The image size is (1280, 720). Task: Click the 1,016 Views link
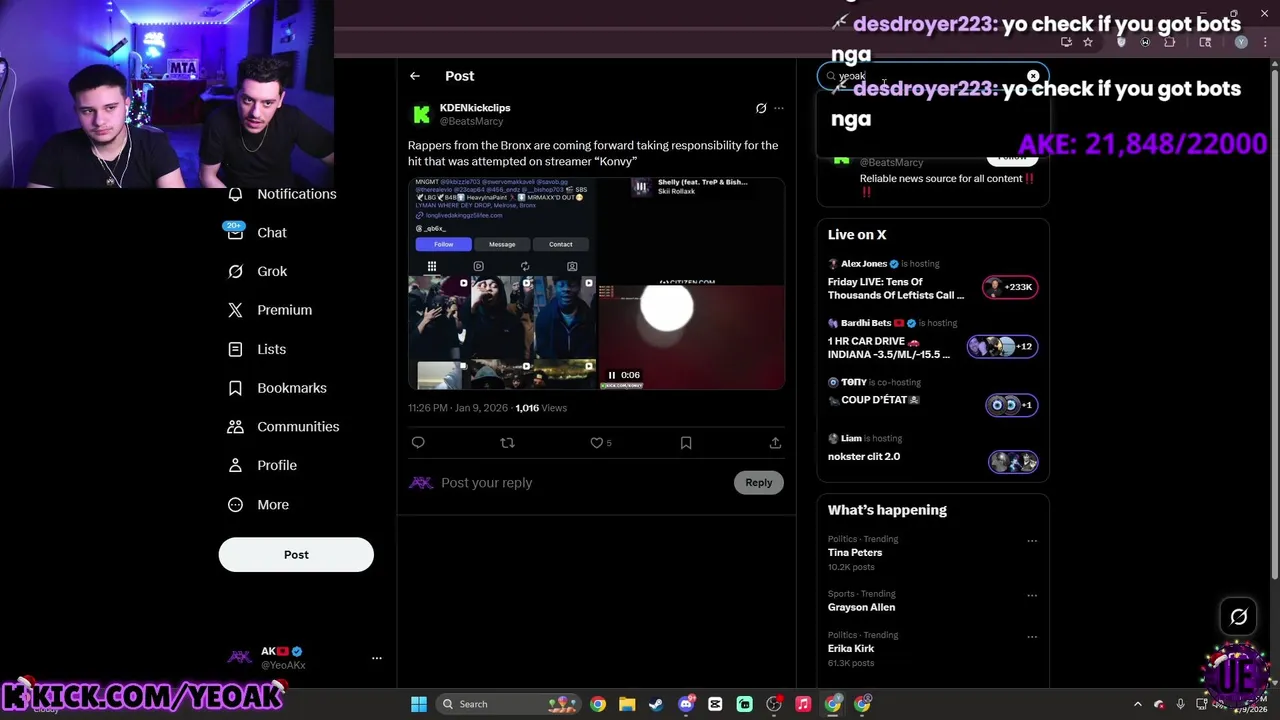[x=541, y=408]
